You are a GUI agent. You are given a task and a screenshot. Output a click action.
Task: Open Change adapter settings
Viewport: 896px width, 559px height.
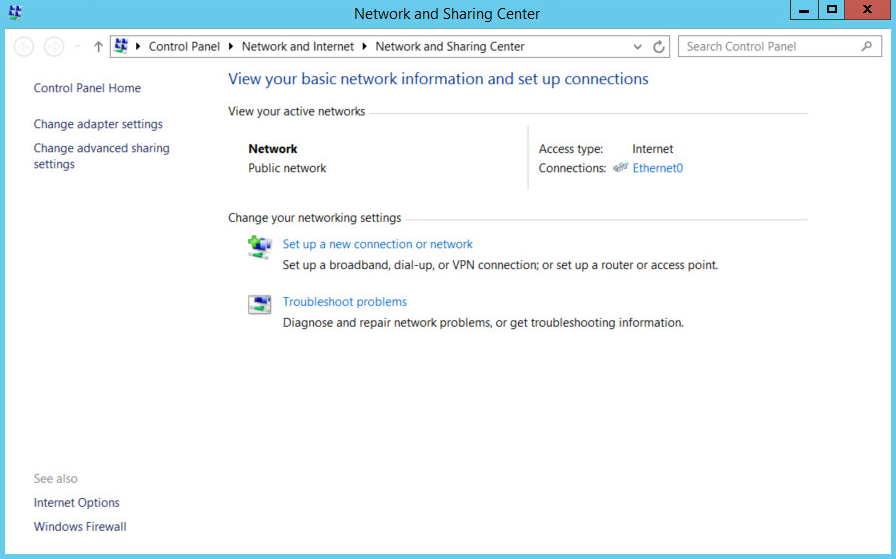(98, 124)
